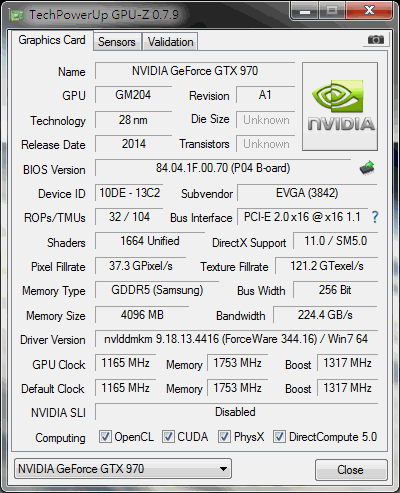This screenshot has width=400, height=493.
Task: Click the GPU Clock row Boost 1317 MHz
Action: pyautogui.click(x=347, y=363)
